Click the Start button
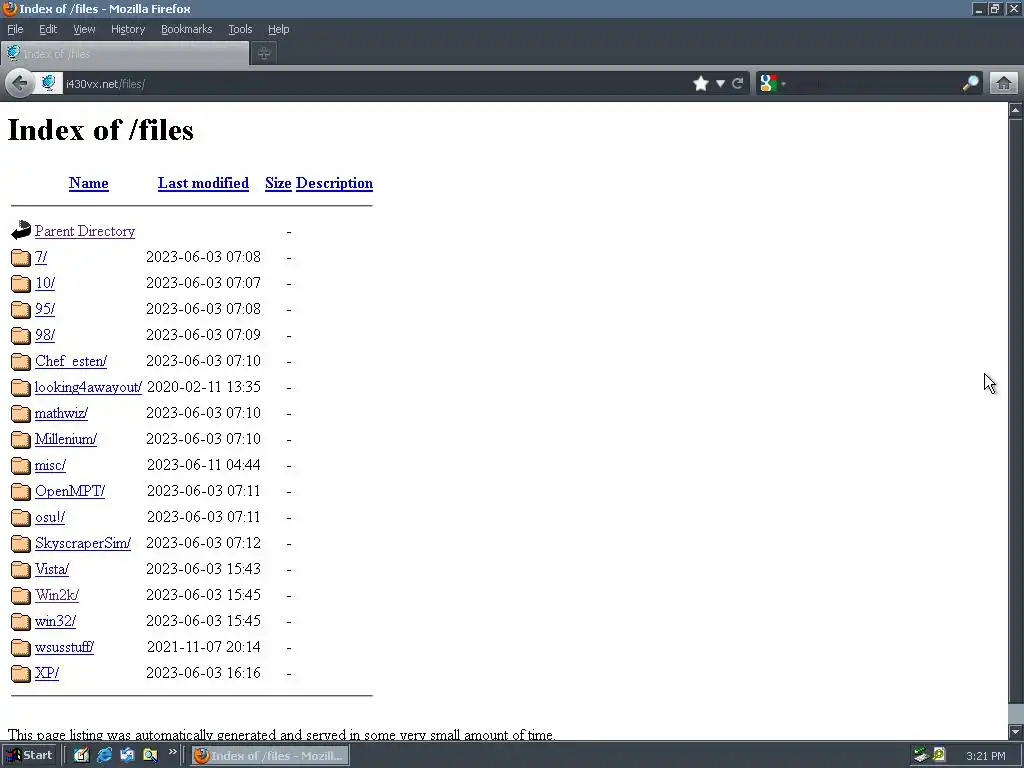1024x768 pixels. tap(29, 756)
